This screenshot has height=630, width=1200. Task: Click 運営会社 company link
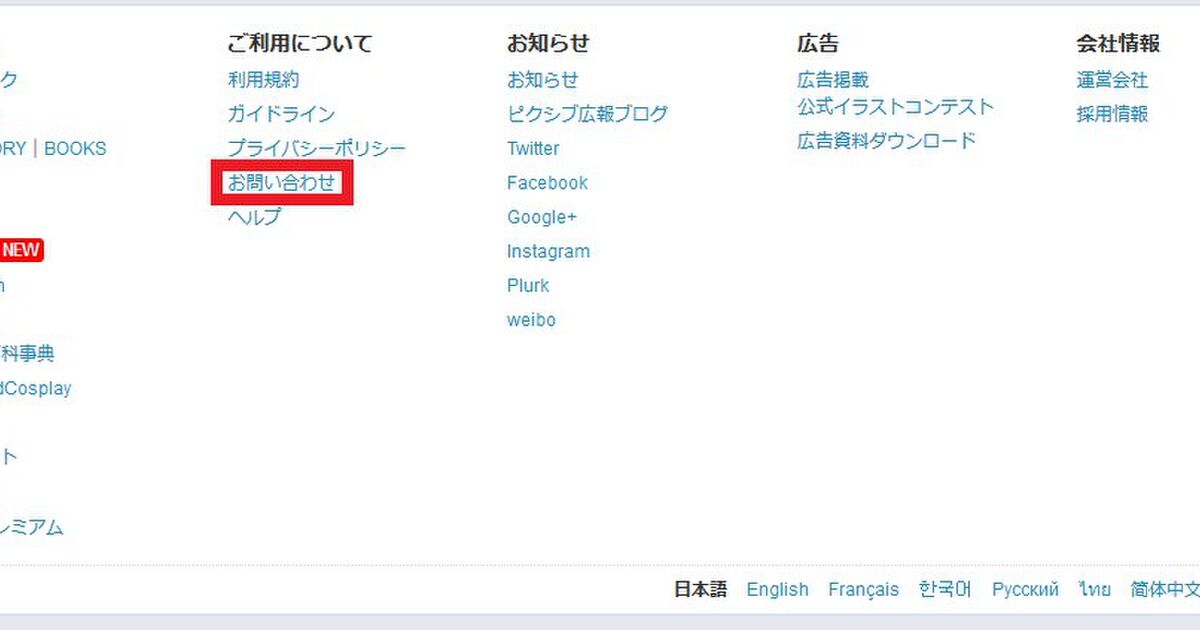(1112, 80)
